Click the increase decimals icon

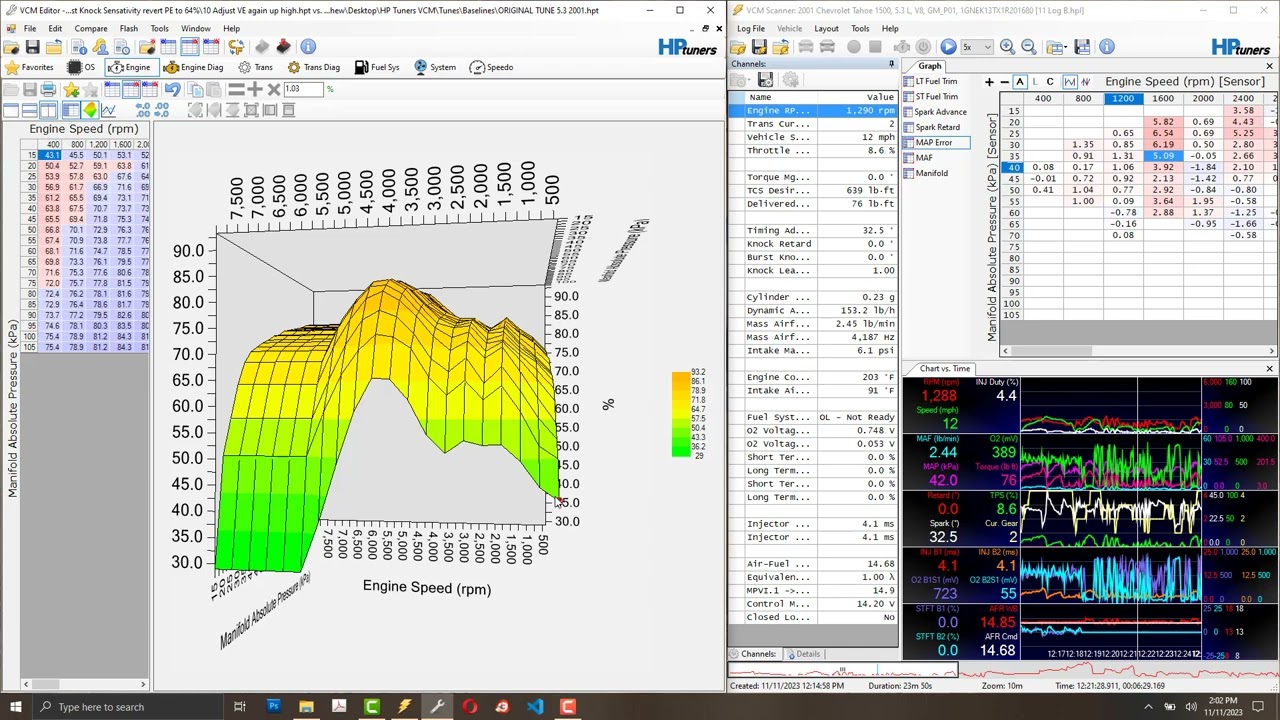(x=143, y=110)
